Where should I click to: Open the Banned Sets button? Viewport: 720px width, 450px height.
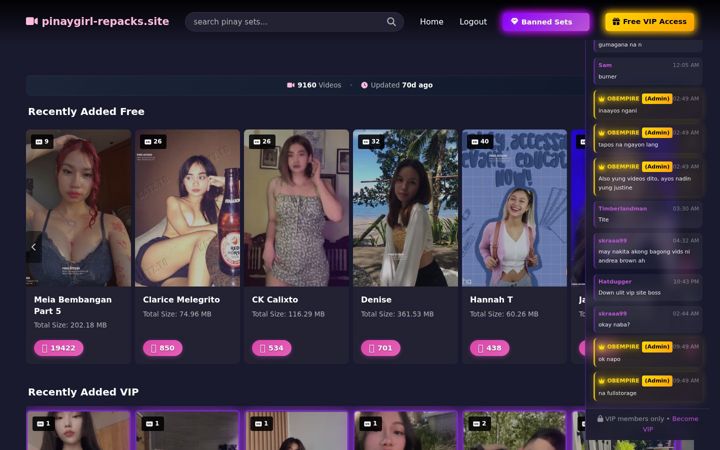coord(546,22)
